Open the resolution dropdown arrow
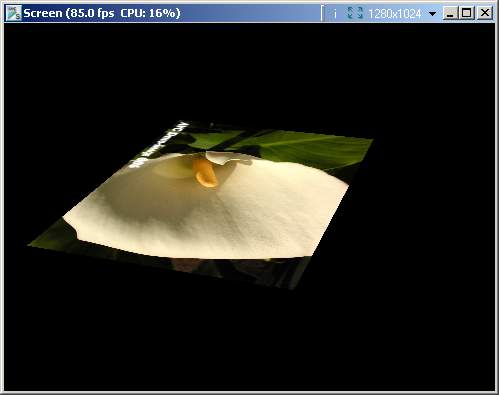 tap(432, 14)
